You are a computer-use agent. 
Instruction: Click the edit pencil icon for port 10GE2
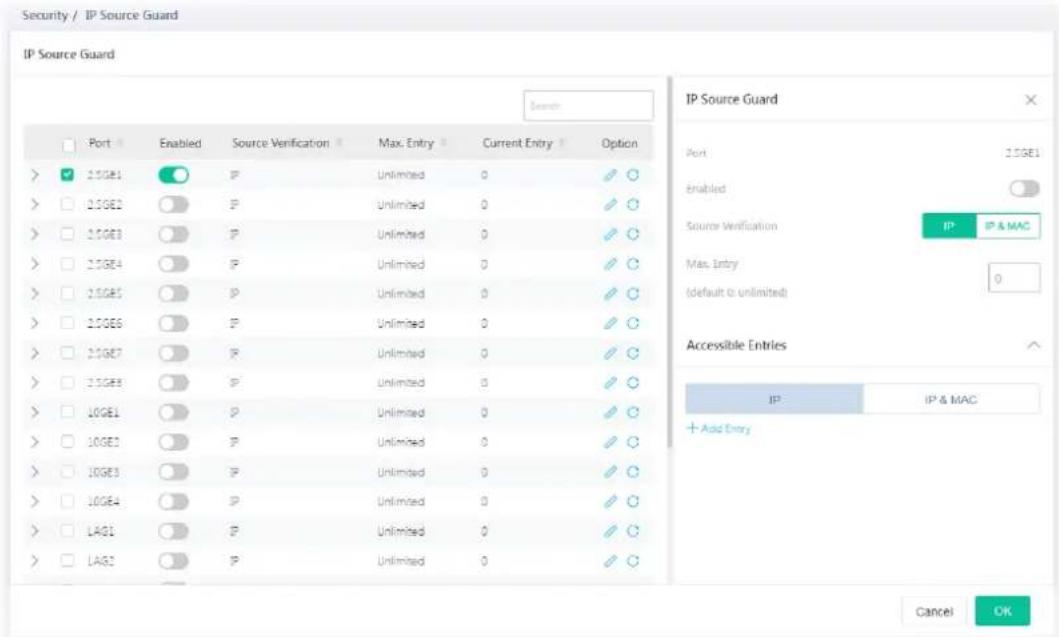click(x=611, y=442)
